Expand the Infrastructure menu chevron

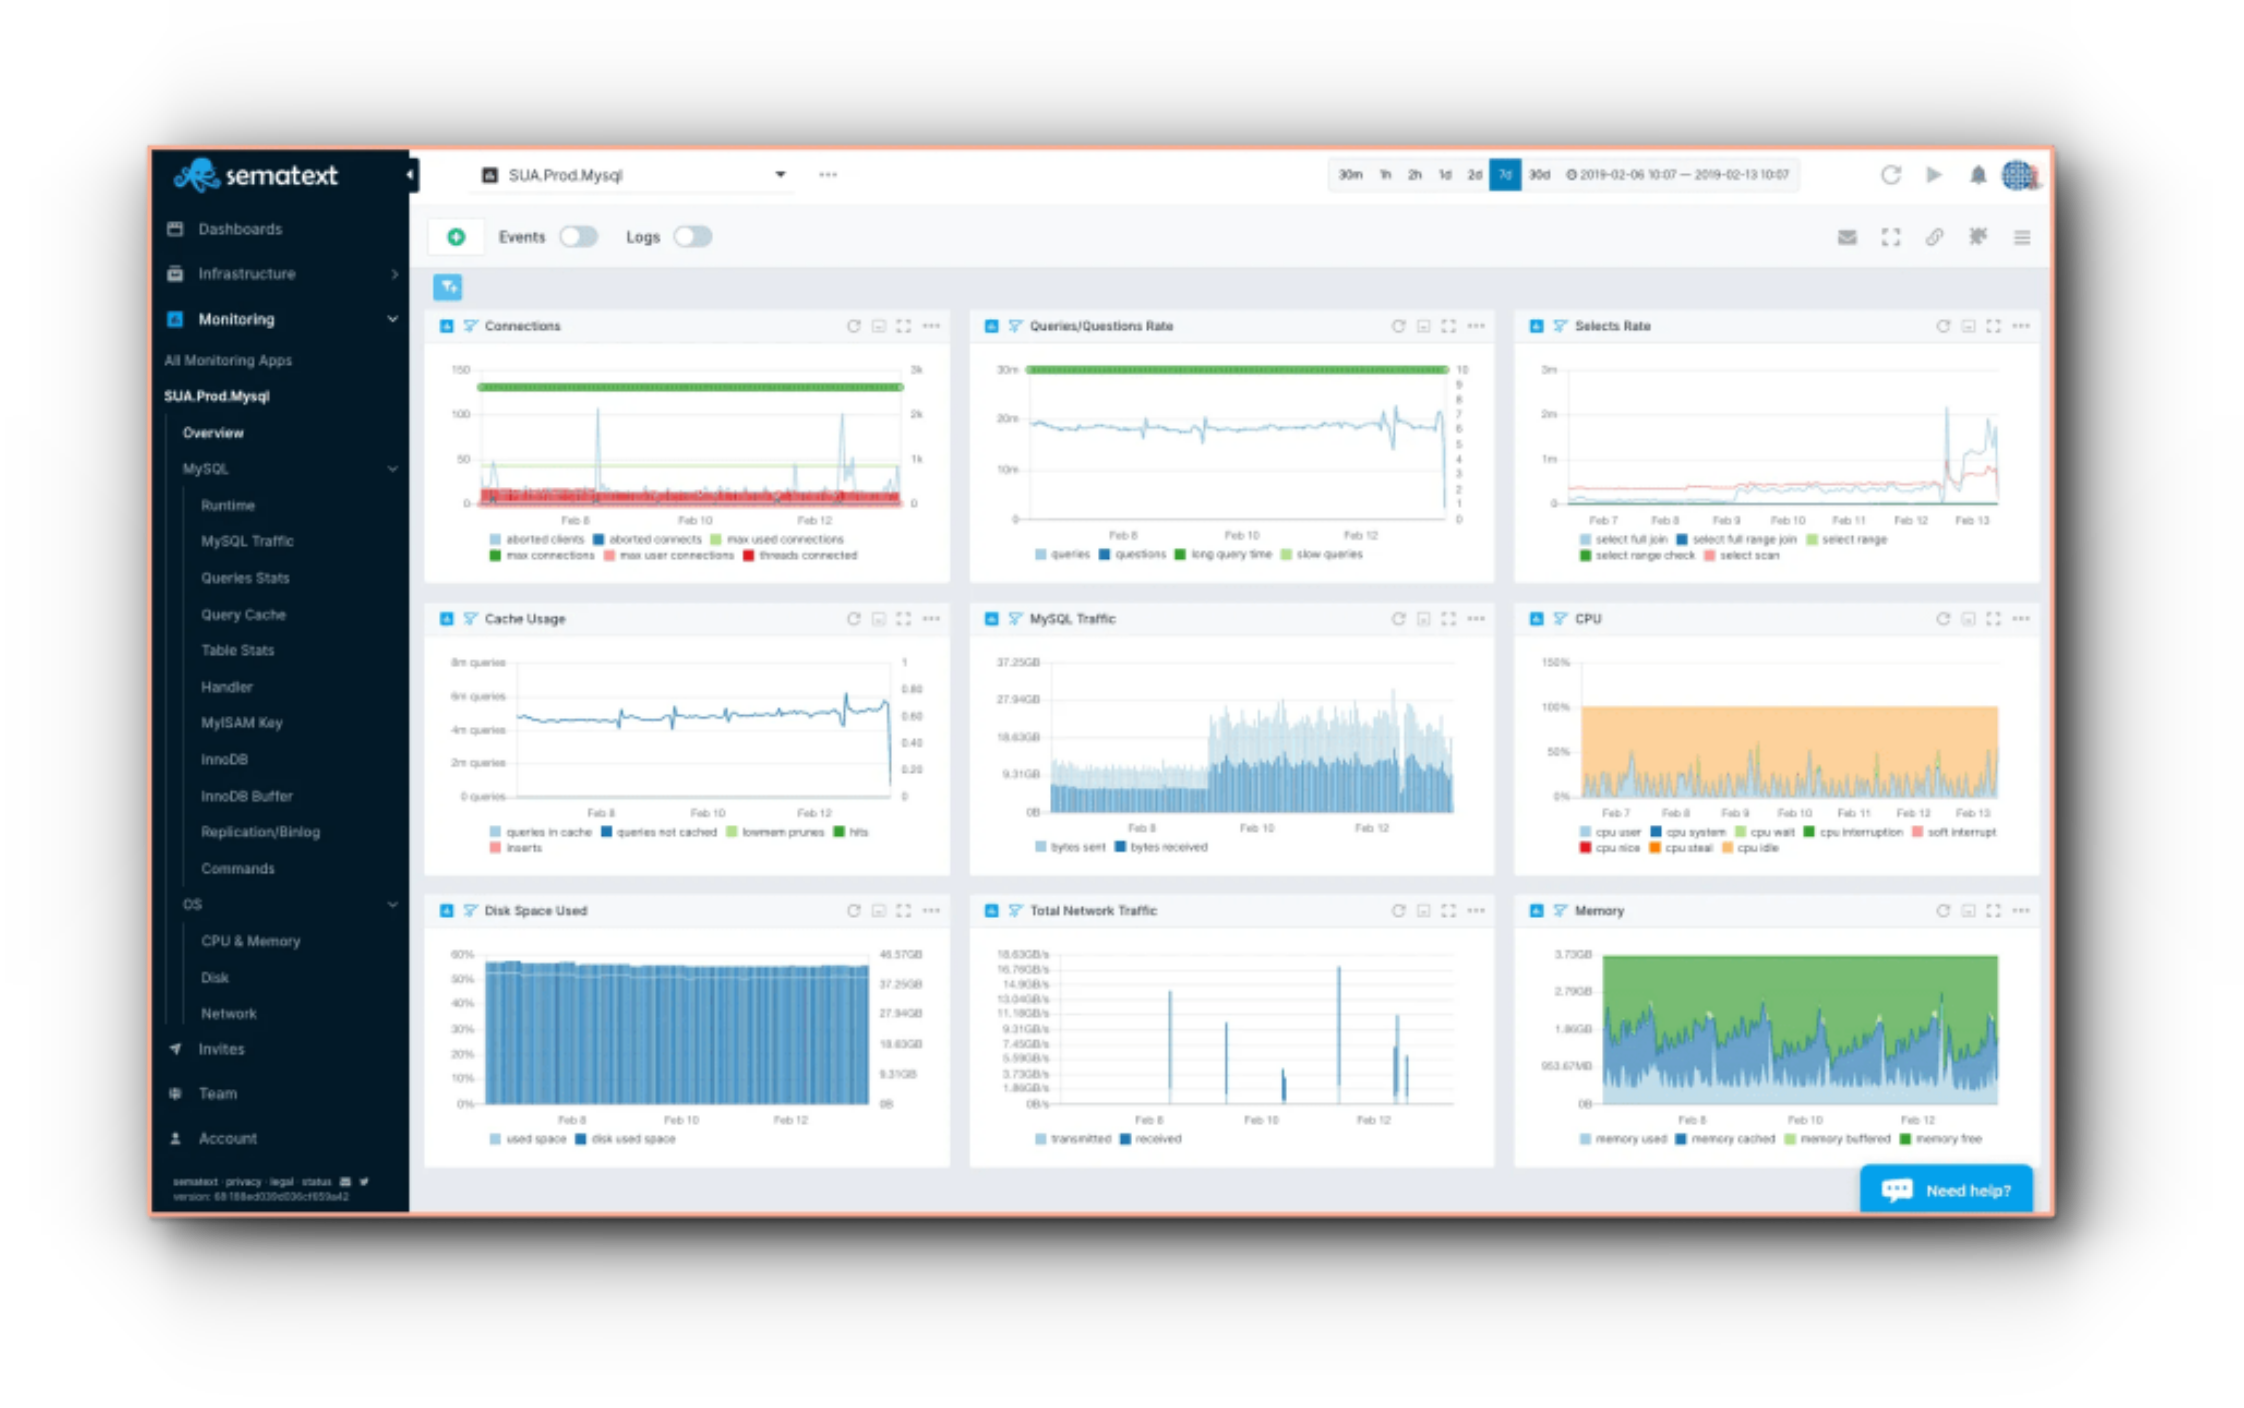coord(394,274)
